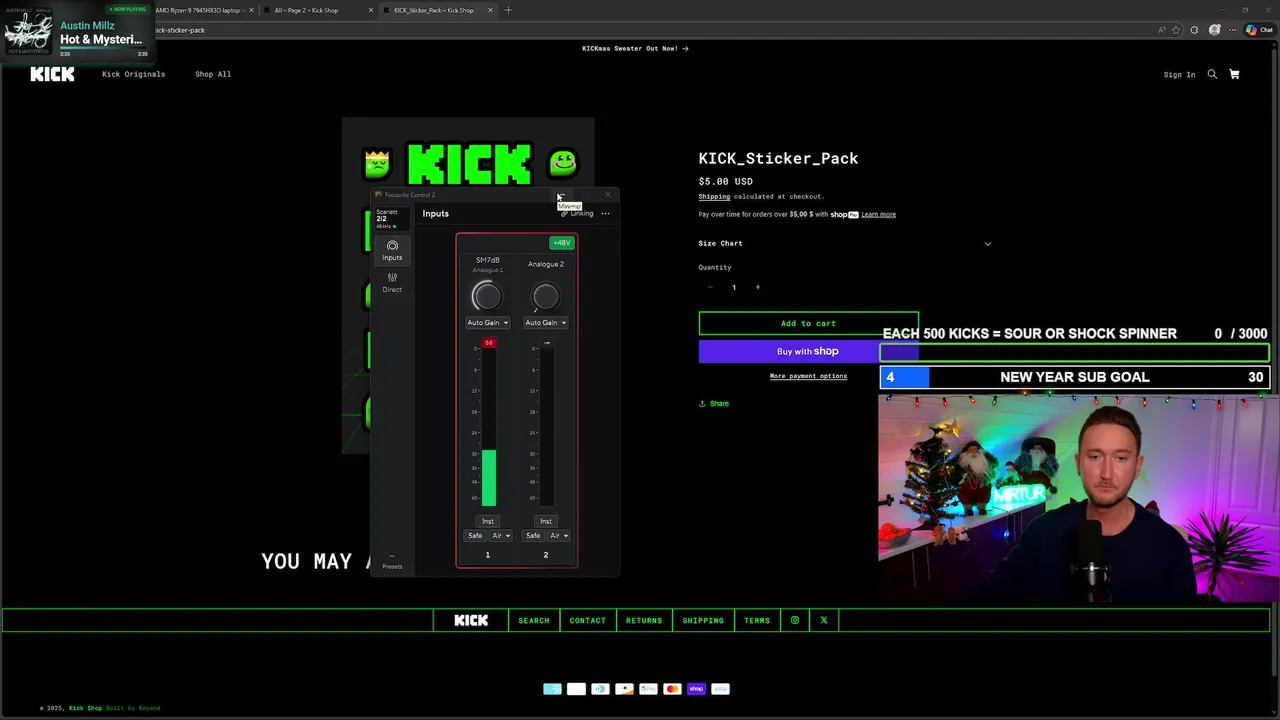
Task: Switch to All – Page 2 – Kick Shop tab
Action: (x=318, y=10)
